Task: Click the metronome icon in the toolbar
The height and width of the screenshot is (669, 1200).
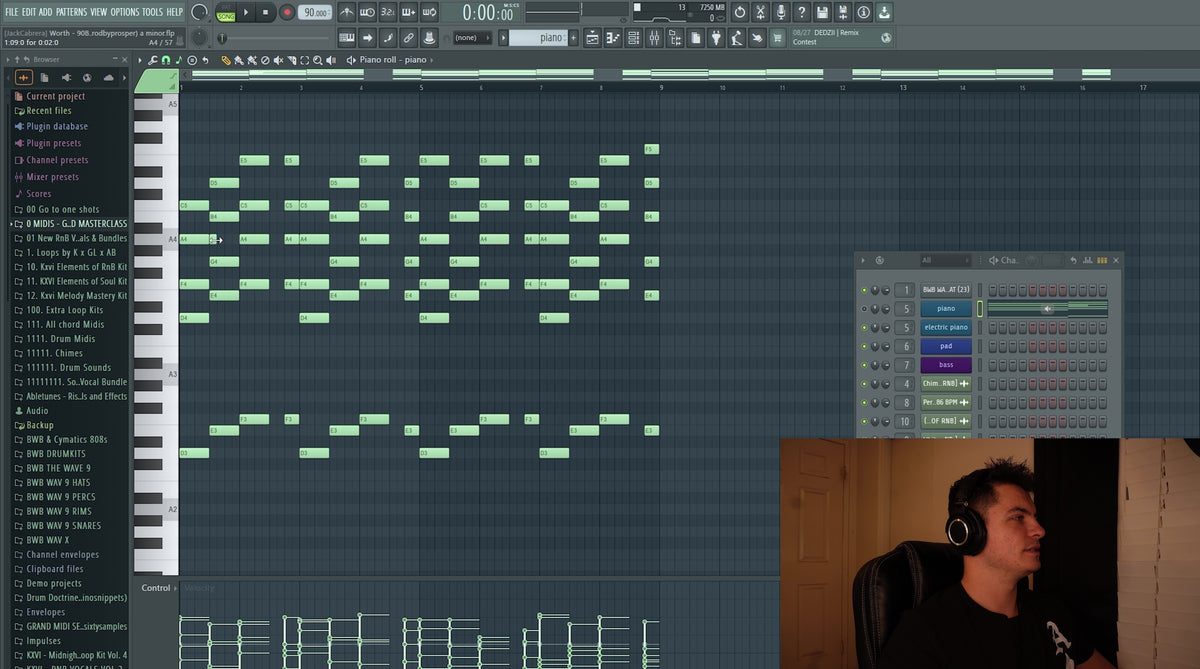Action: 346,13
